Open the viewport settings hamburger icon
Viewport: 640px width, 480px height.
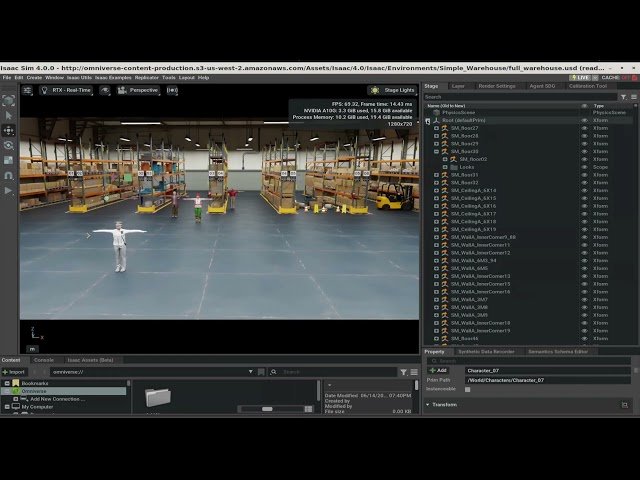[x=27, y=90]
